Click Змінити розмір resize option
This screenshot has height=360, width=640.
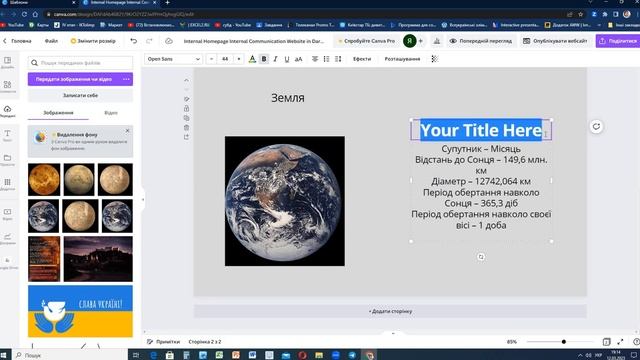(93, 41)
